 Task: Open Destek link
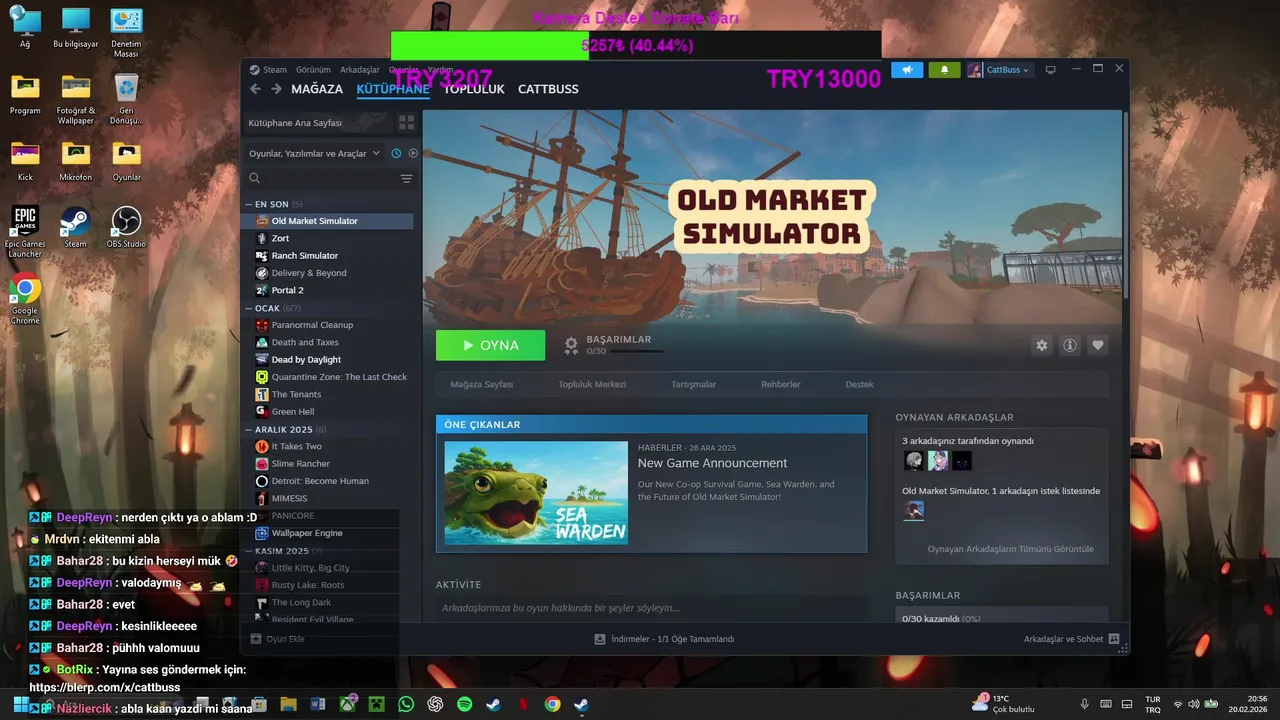859,384
